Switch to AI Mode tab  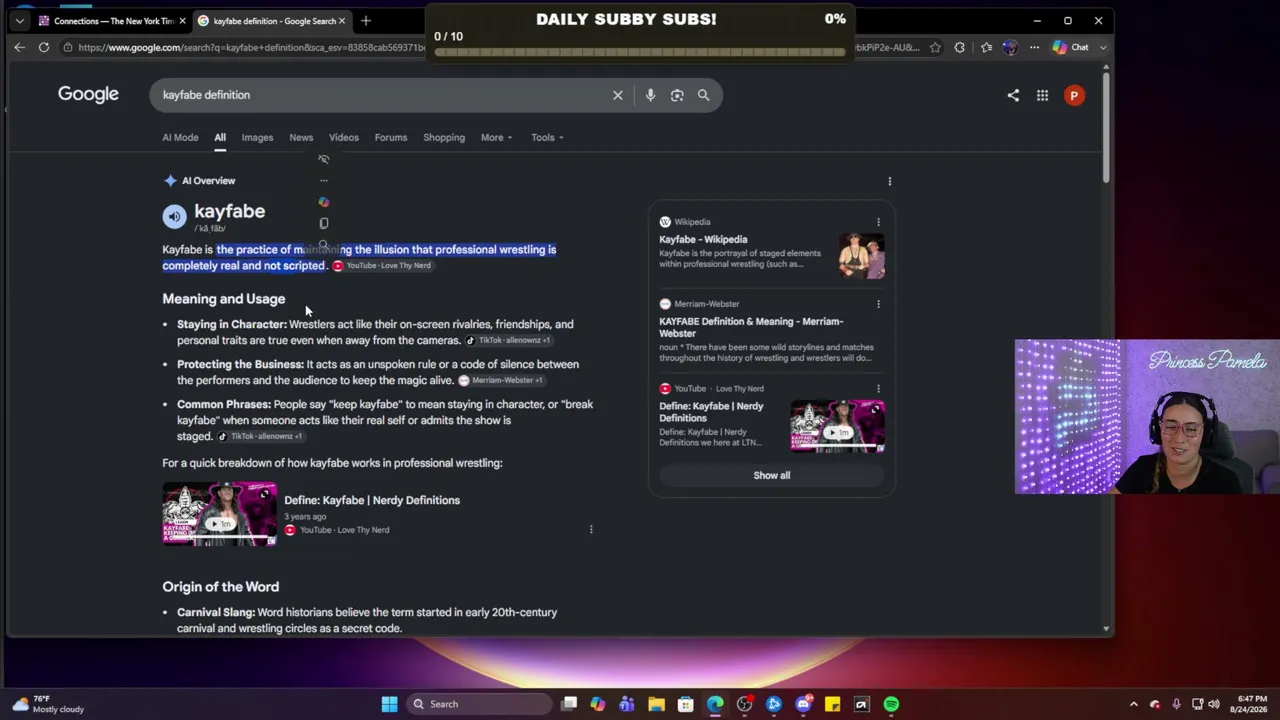click(x=180, y=137)
